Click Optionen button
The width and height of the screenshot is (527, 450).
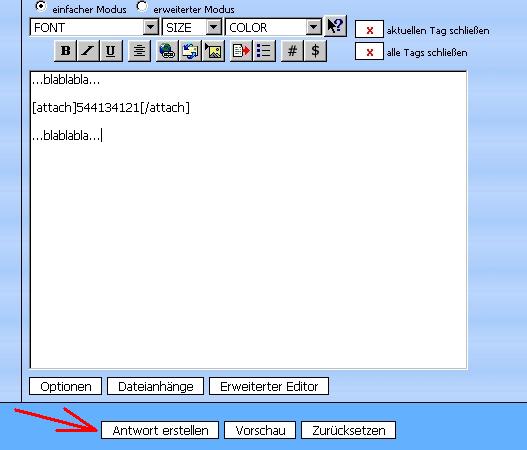click(x=66, y=386)
